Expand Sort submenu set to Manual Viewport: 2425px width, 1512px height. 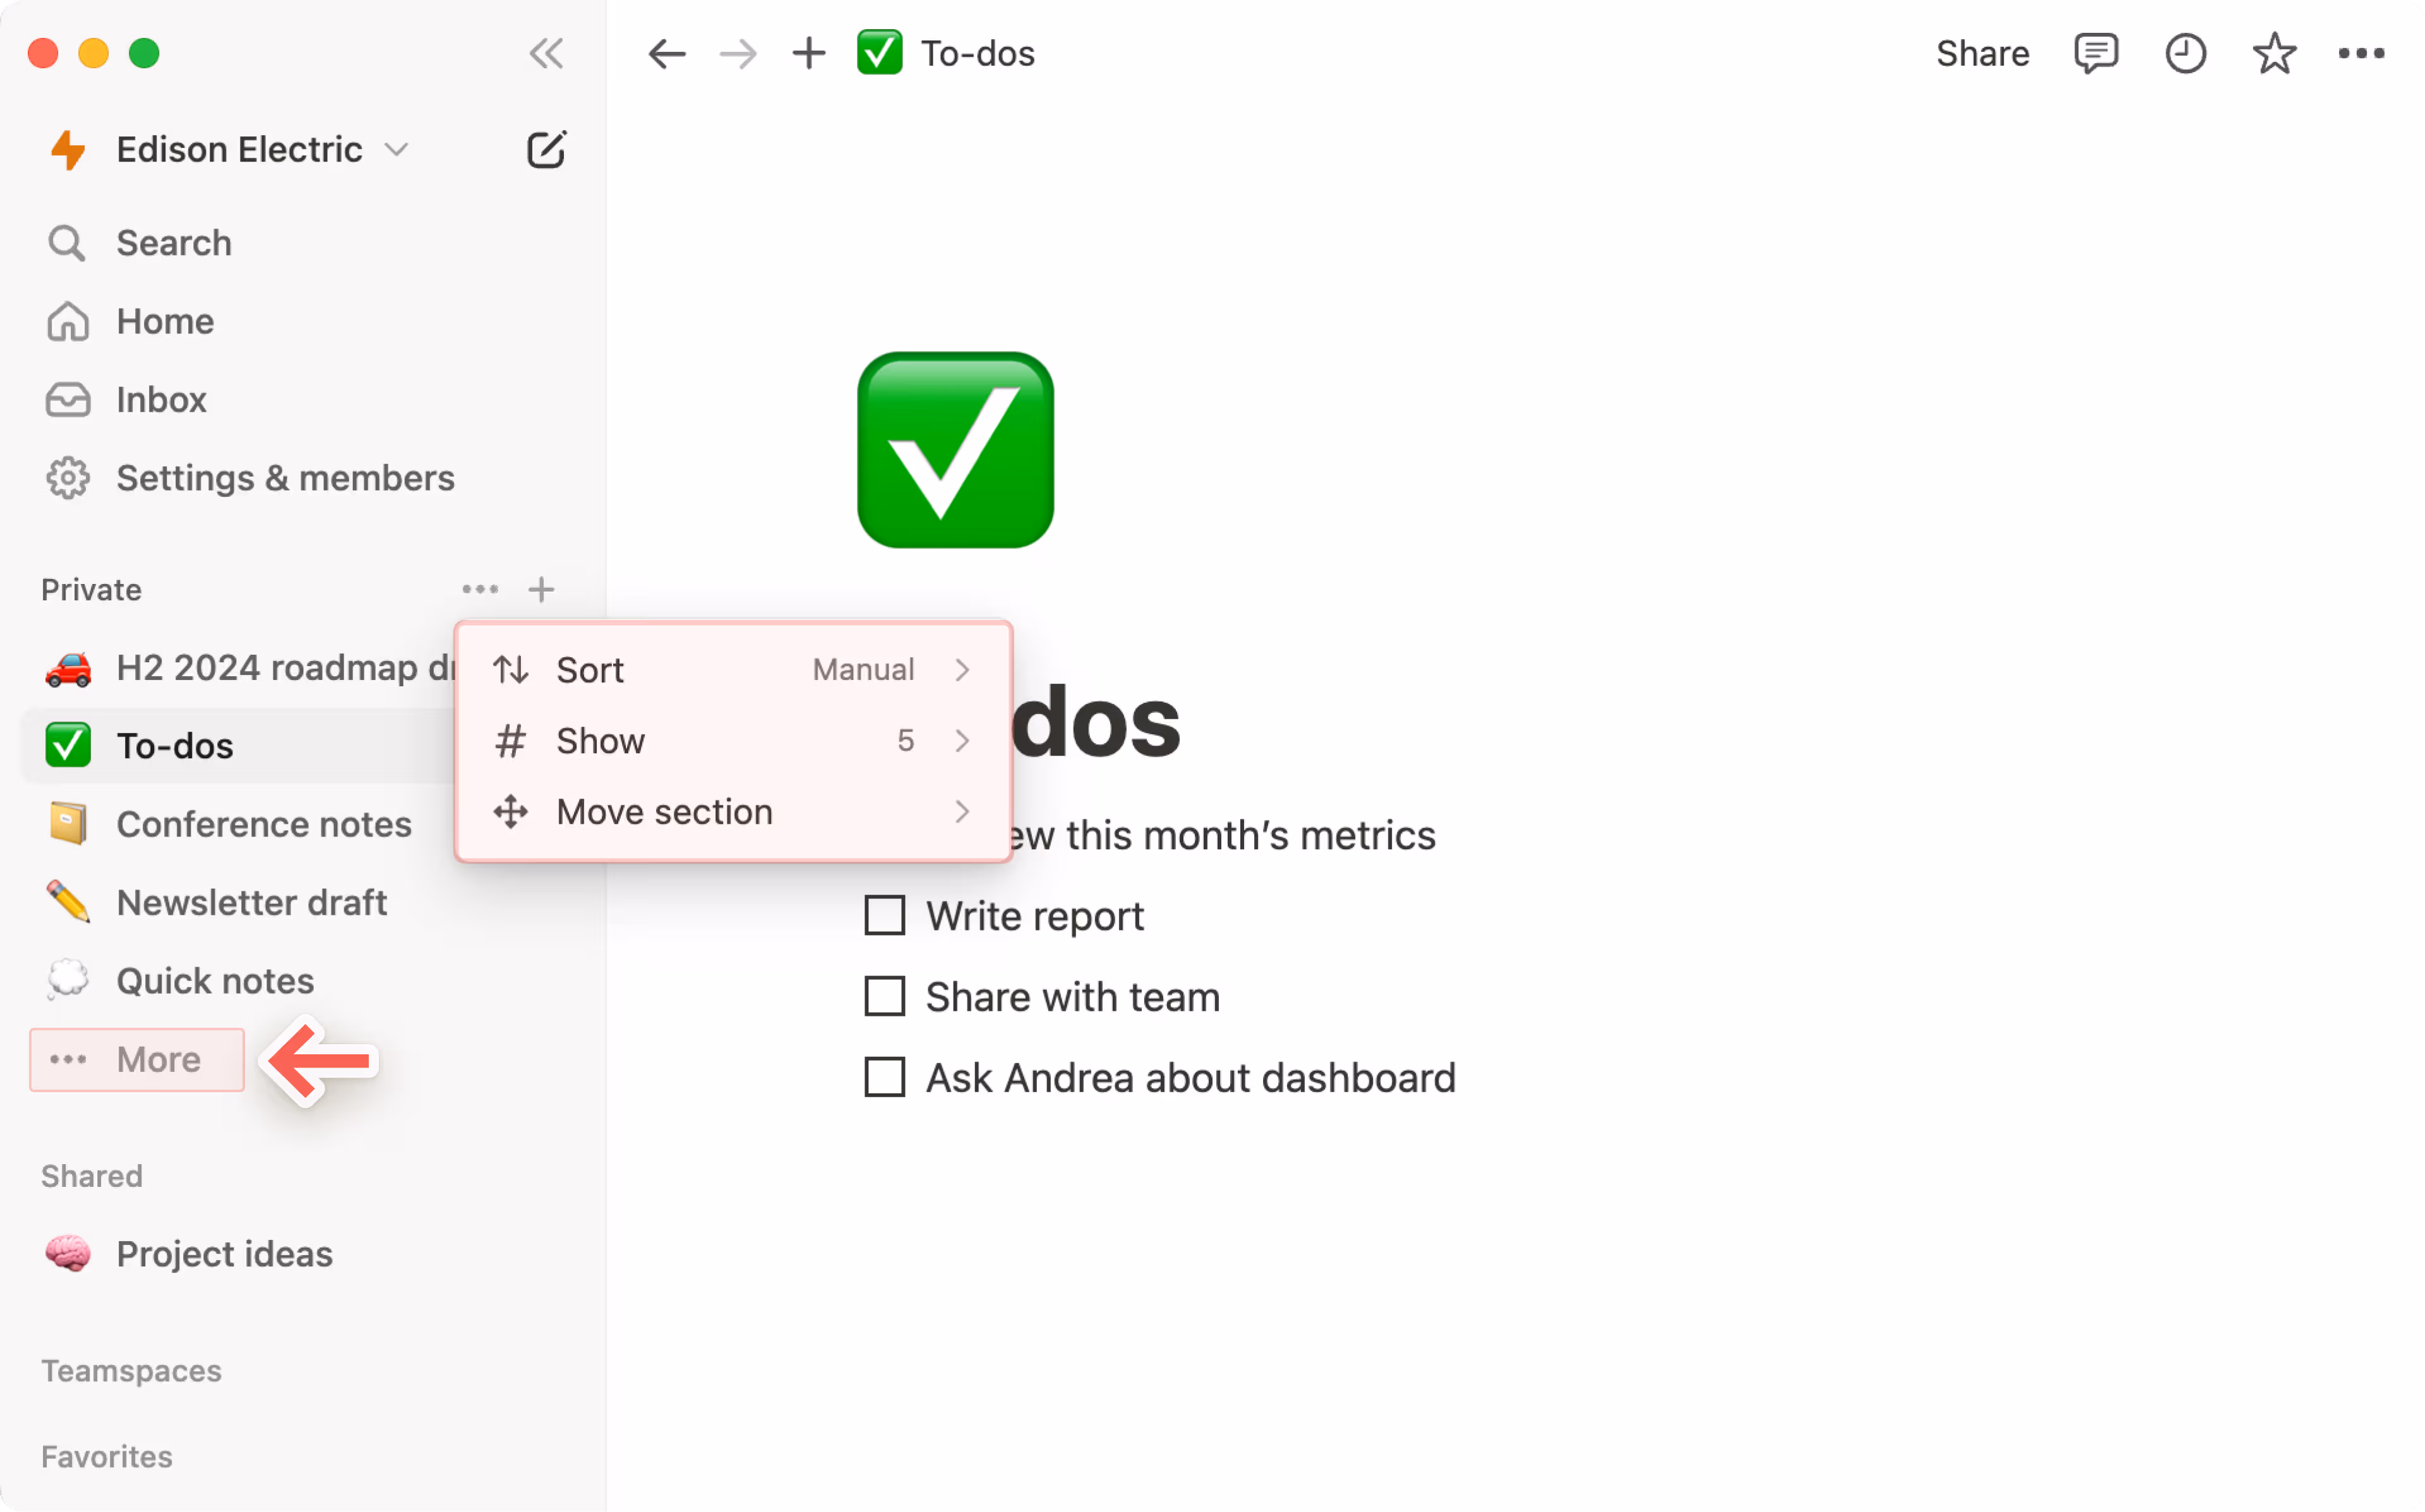pyautogui.click(x=732, y=669)
